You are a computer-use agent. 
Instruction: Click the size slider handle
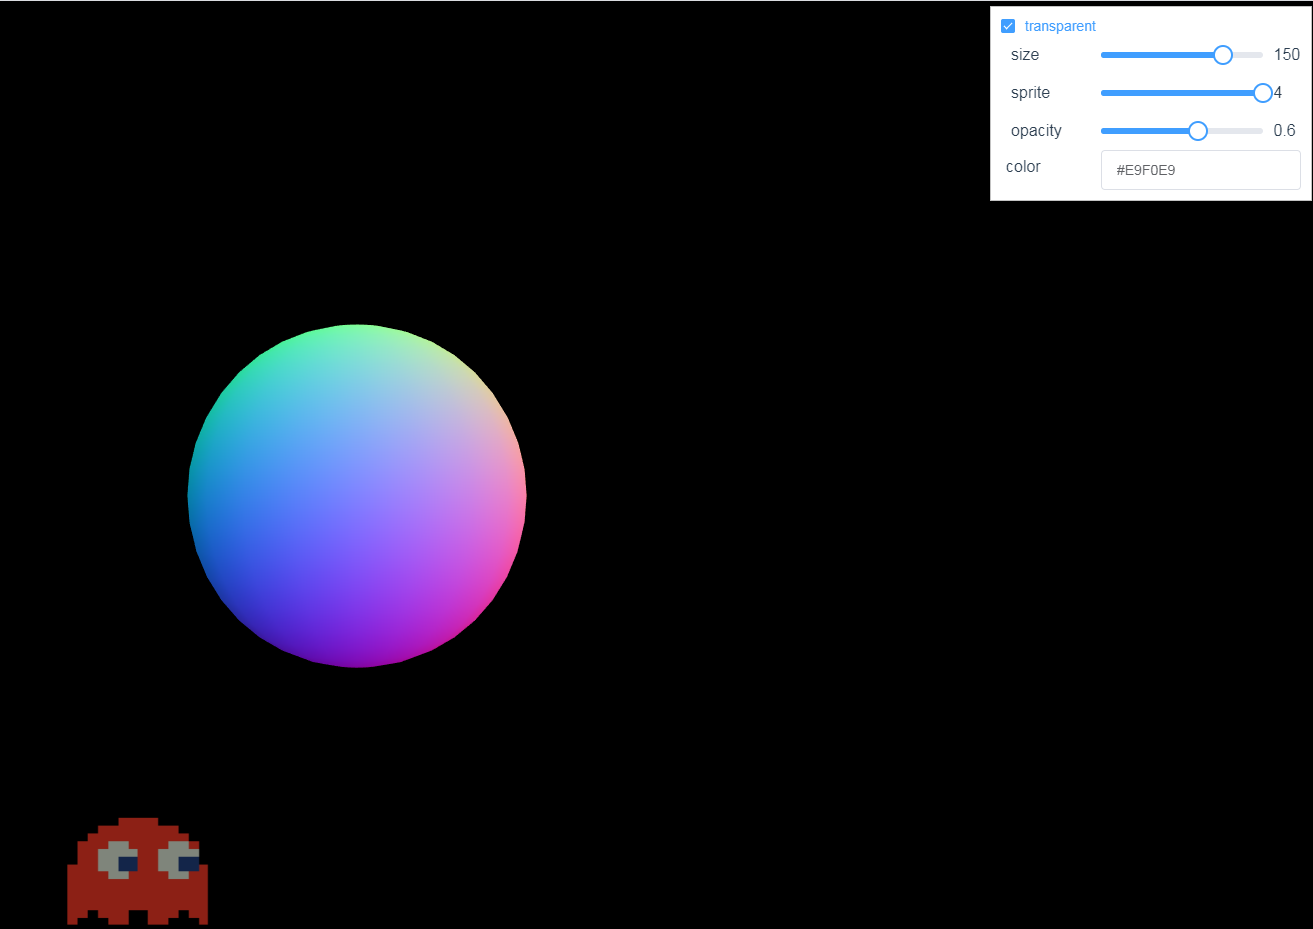tap(1222, 55)
